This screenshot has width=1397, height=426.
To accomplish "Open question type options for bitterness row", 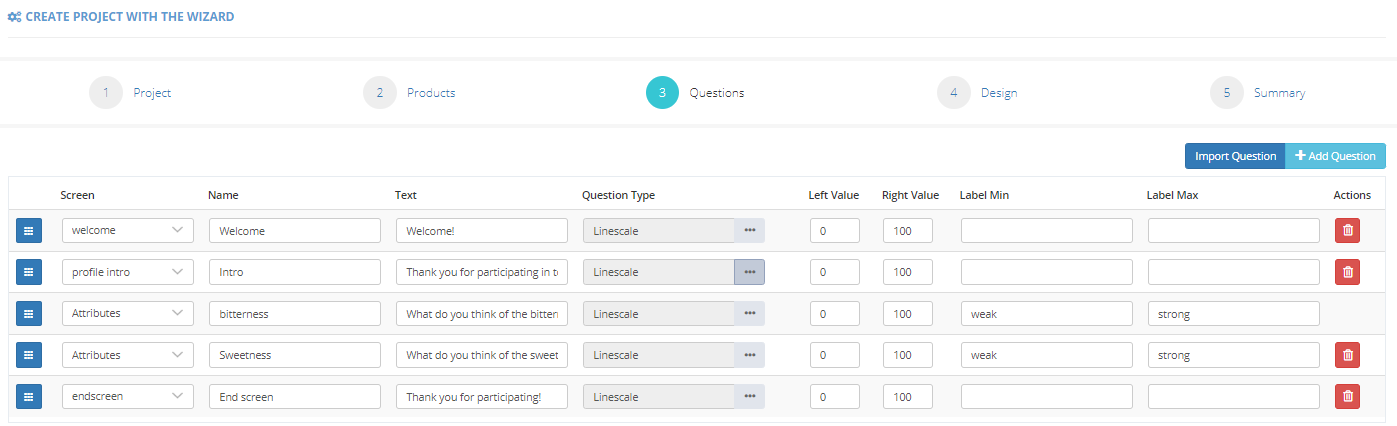I will pyautogui.click(x=749, y=314).
